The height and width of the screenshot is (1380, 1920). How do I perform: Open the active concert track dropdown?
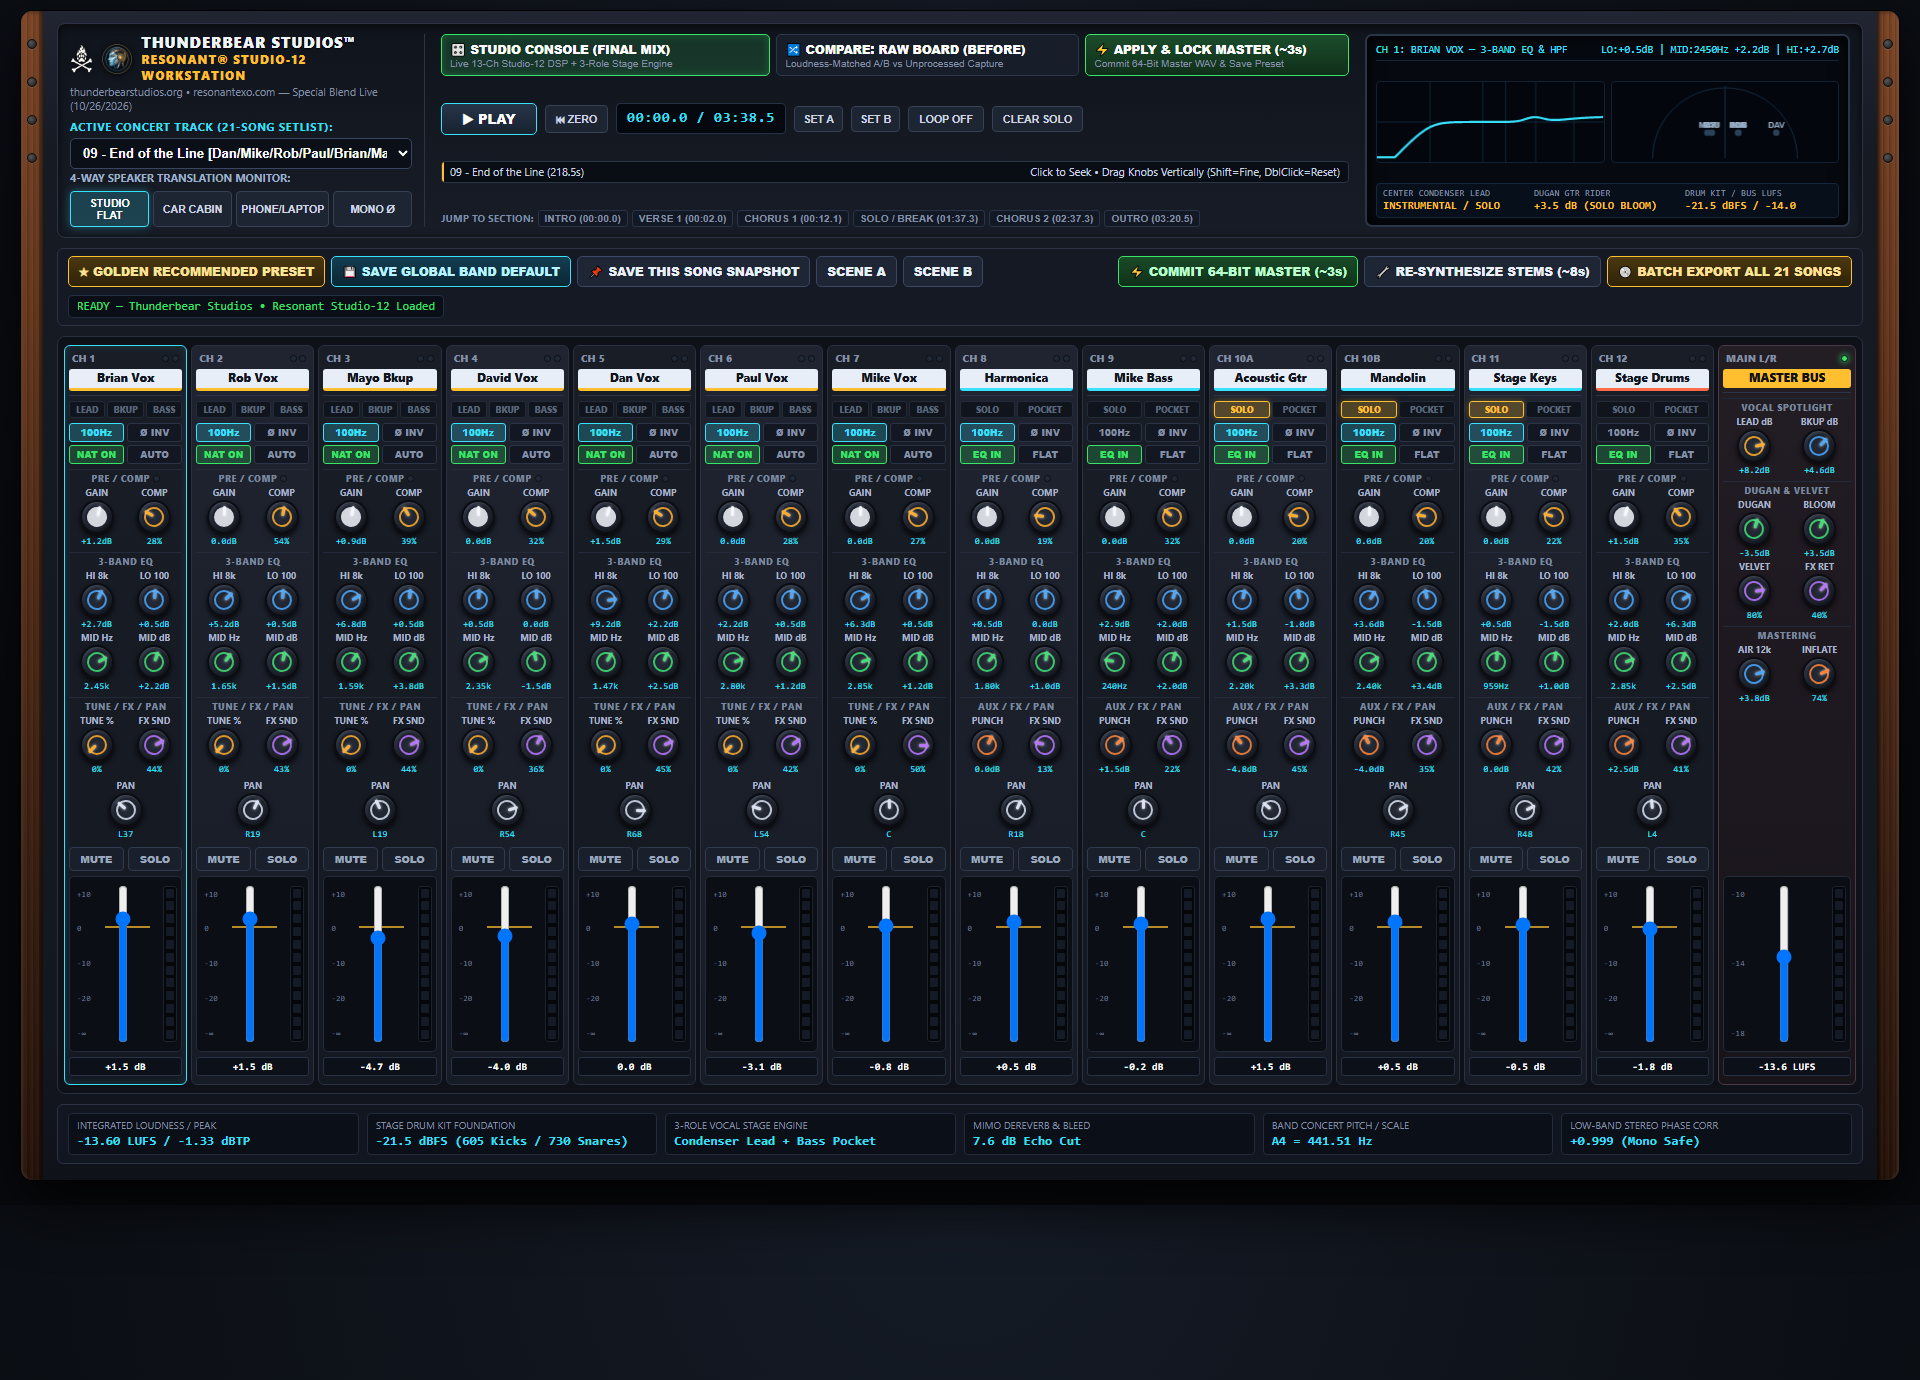(241, 153)
